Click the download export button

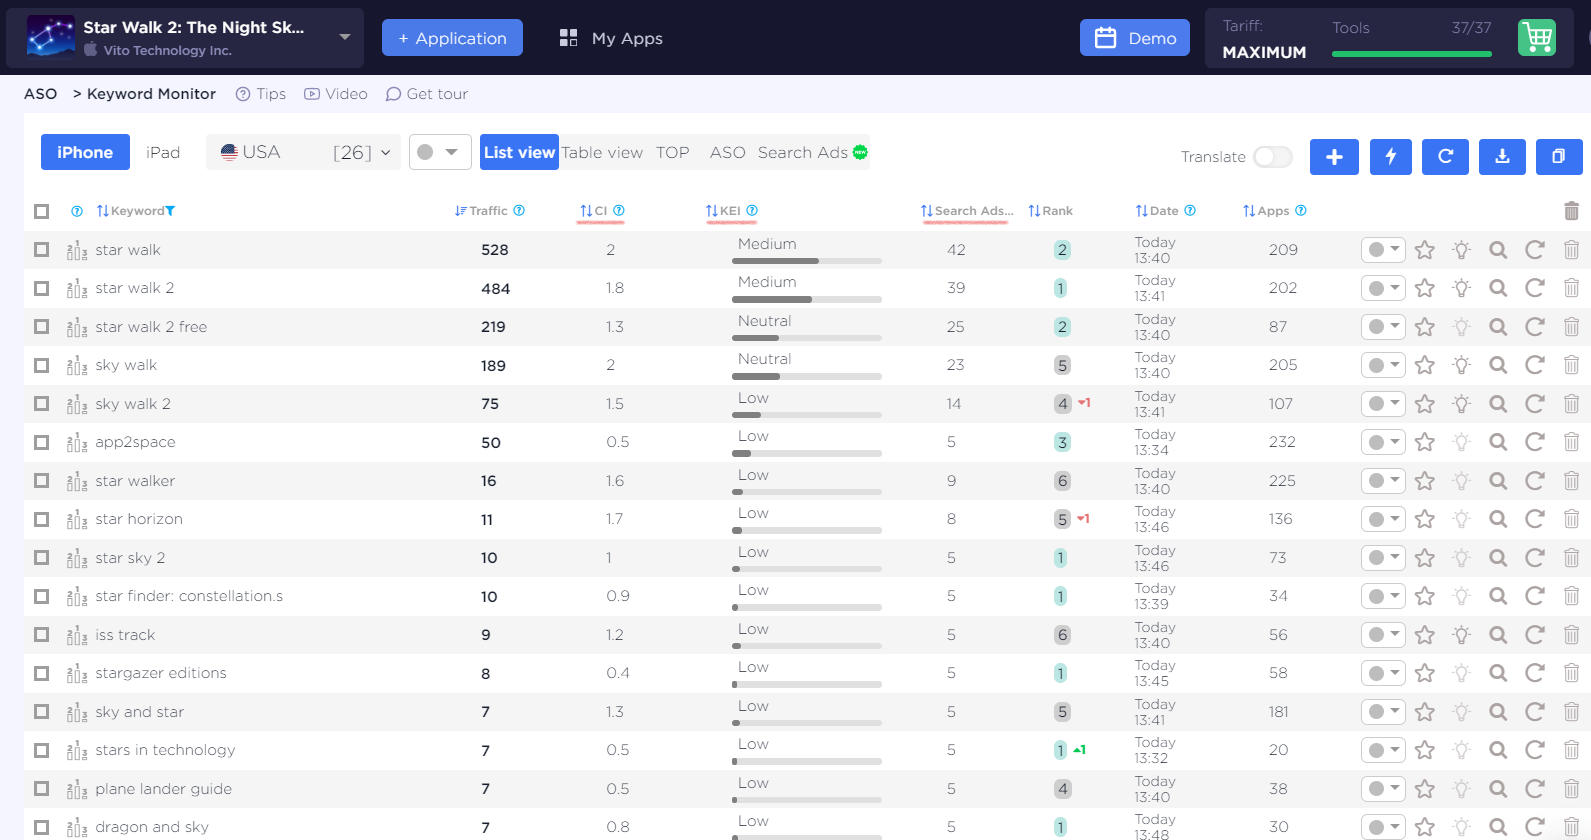[x=1502, y=157]
